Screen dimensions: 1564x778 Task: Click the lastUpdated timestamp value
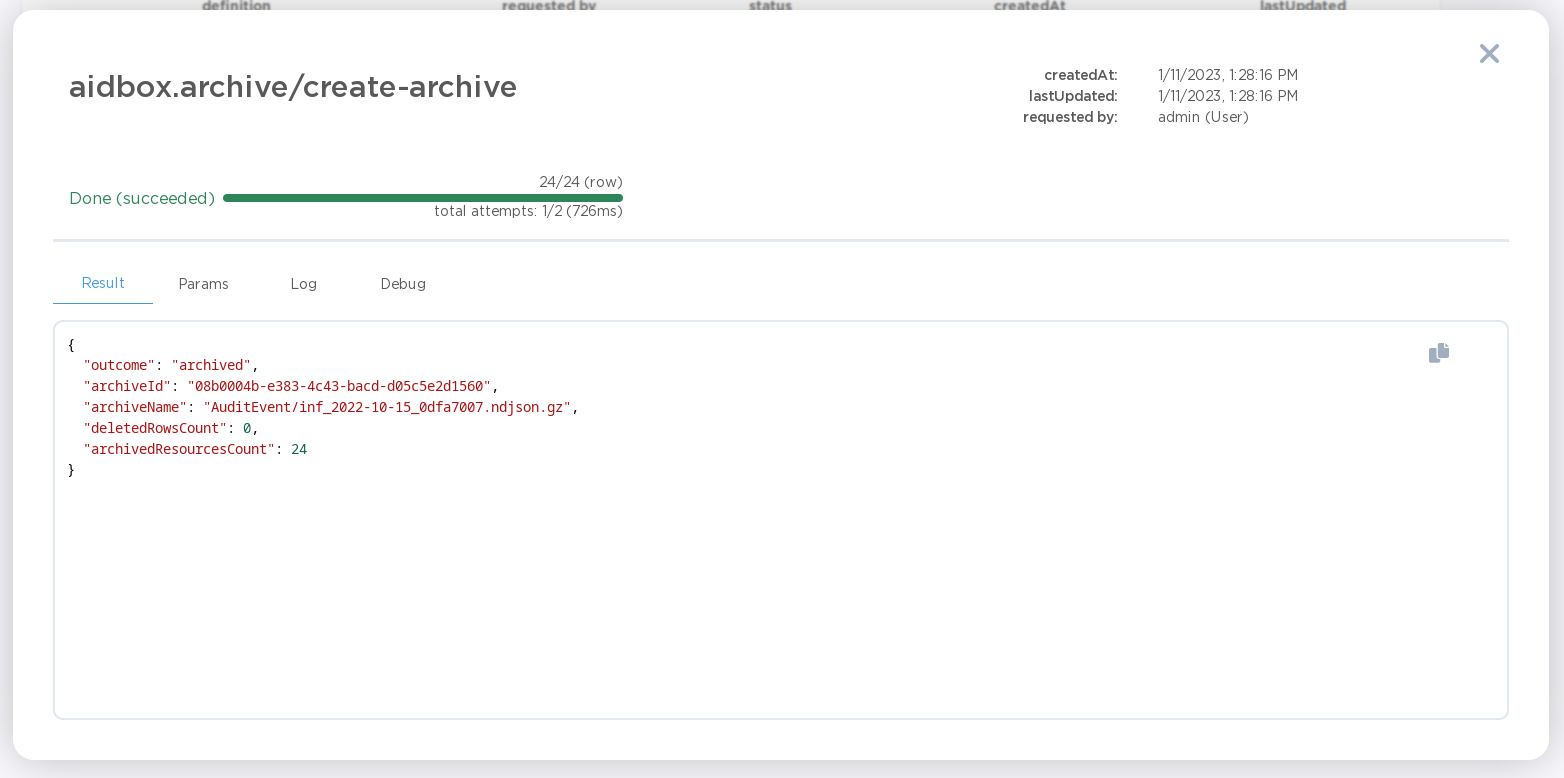click(x=1228, y=96)
